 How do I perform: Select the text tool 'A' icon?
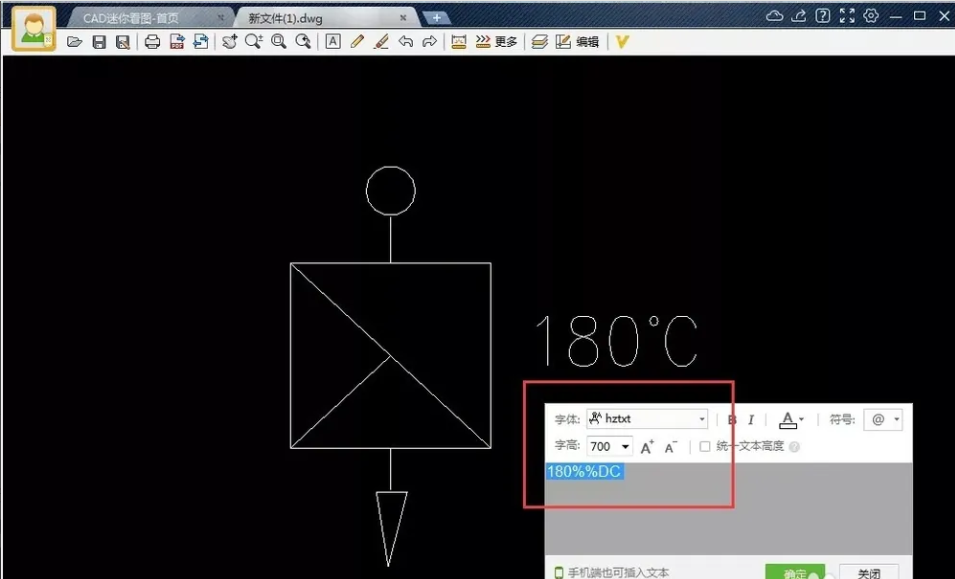coord(332,41)
